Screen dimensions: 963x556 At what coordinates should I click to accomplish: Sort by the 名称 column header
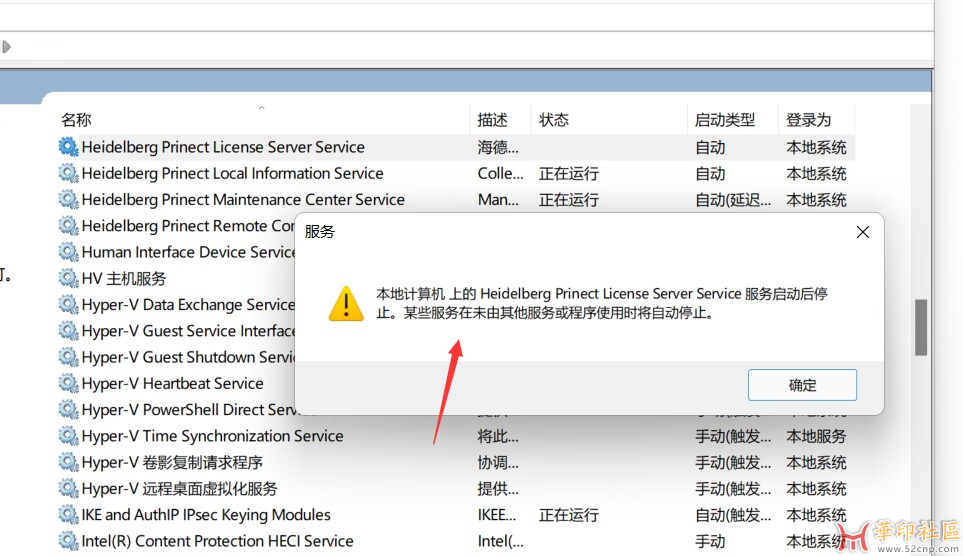[x=76, y=120]
